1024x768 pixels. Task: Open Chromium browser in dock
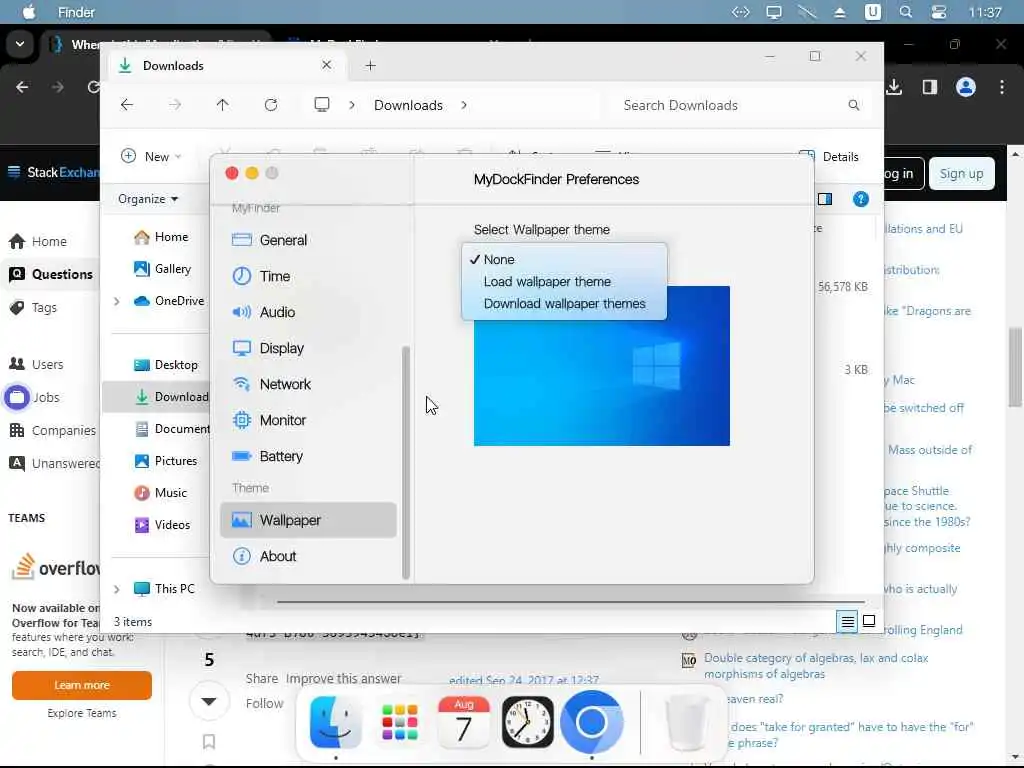tap(592, 722)
